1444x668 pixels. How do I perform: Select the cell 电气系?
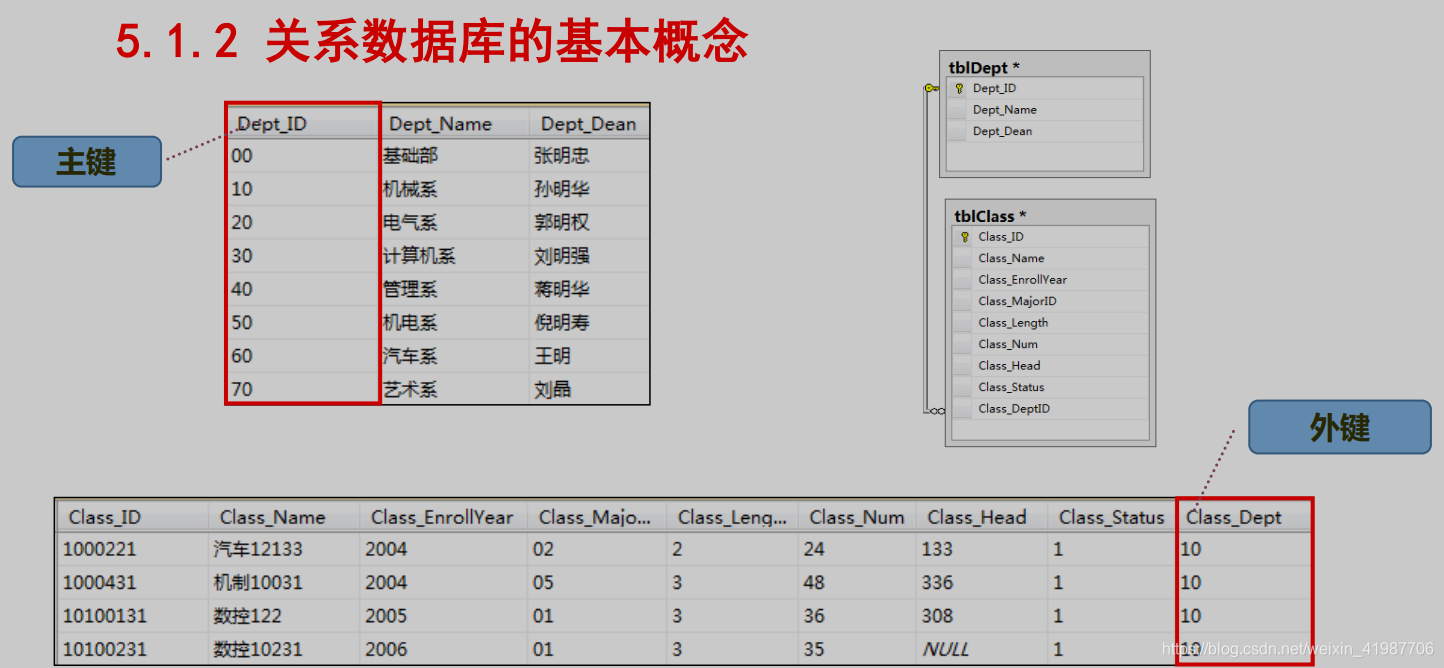(x=455, y=222)
